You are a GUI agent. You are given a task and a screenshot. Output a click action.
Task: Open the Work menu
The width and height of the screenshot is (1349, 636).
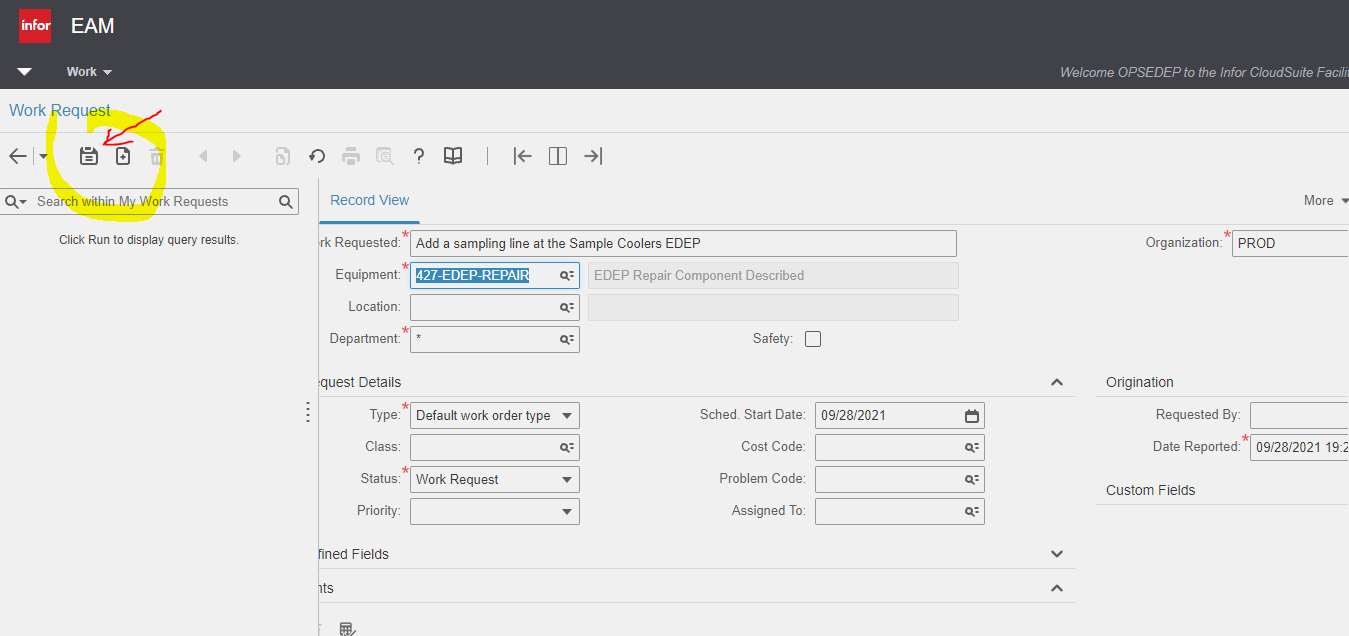89,72
